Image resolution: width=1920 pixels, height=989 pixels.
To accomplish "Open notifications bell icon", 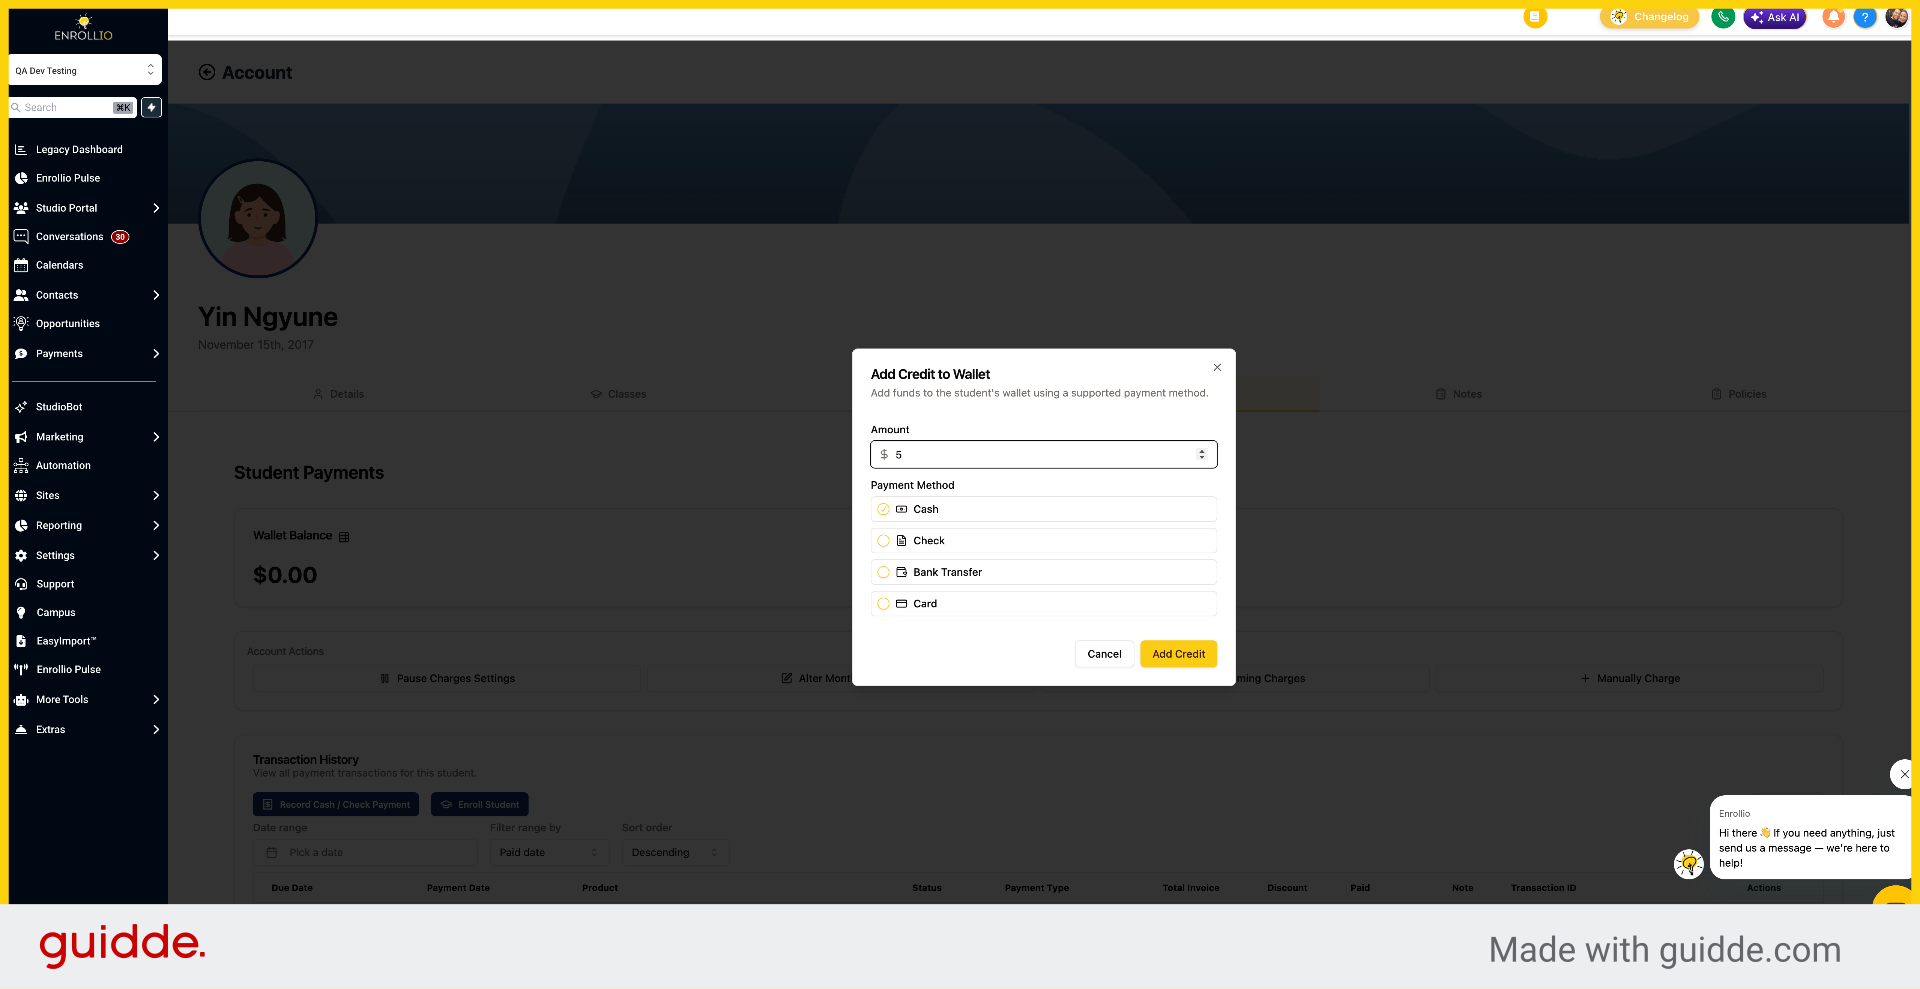I will coord(1833,17).
